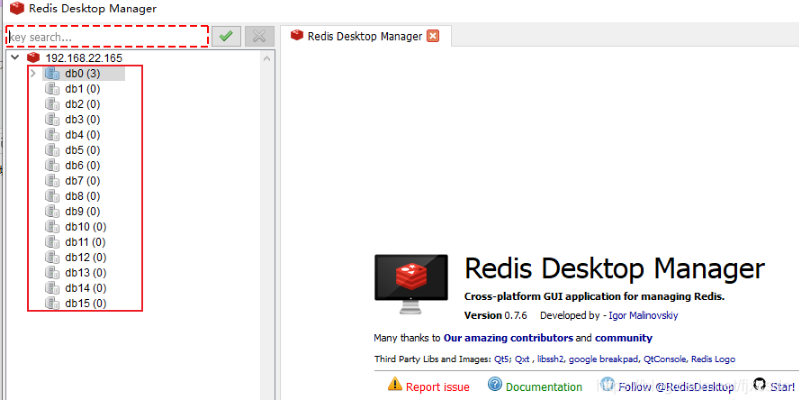Click the Redis monitor logo image
The height and width of the screenshot is (404, 799).
coord(411,284)
